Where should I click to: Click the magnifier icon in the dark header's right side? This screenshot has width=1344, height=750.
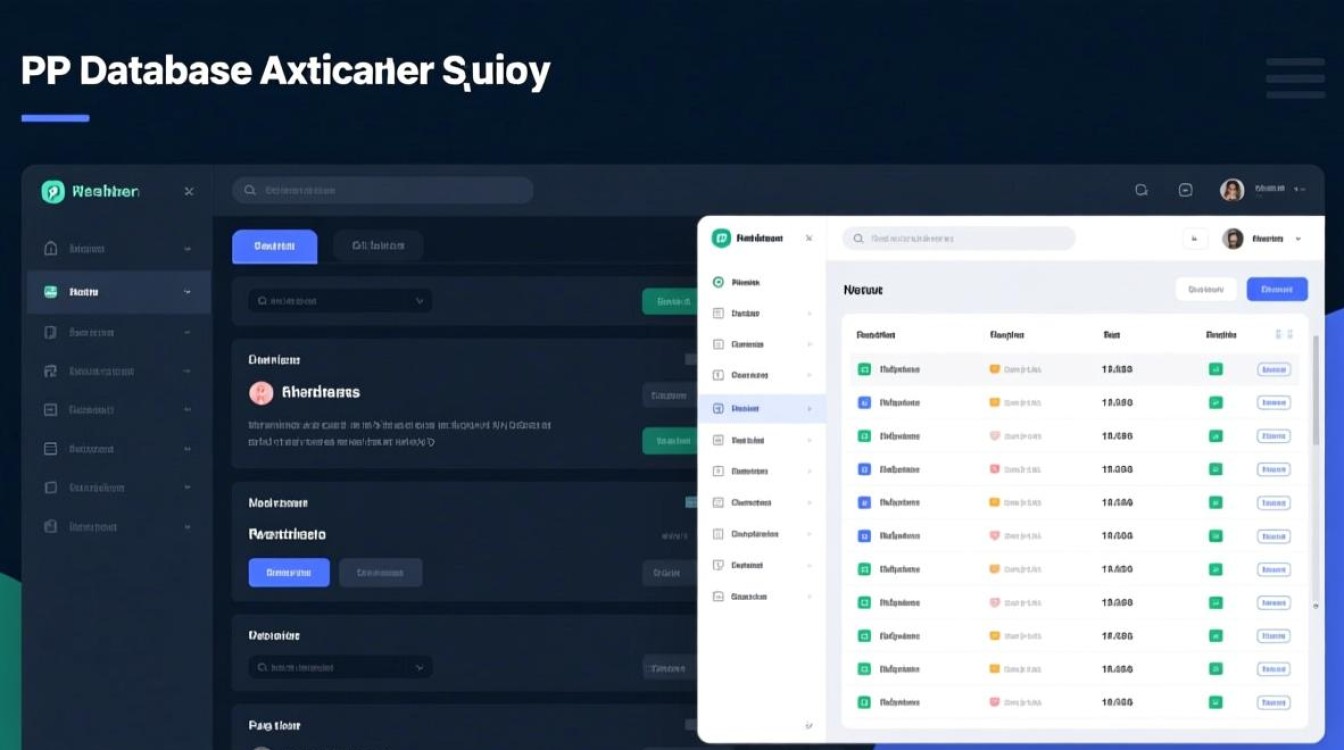[x=1141, y=190]
